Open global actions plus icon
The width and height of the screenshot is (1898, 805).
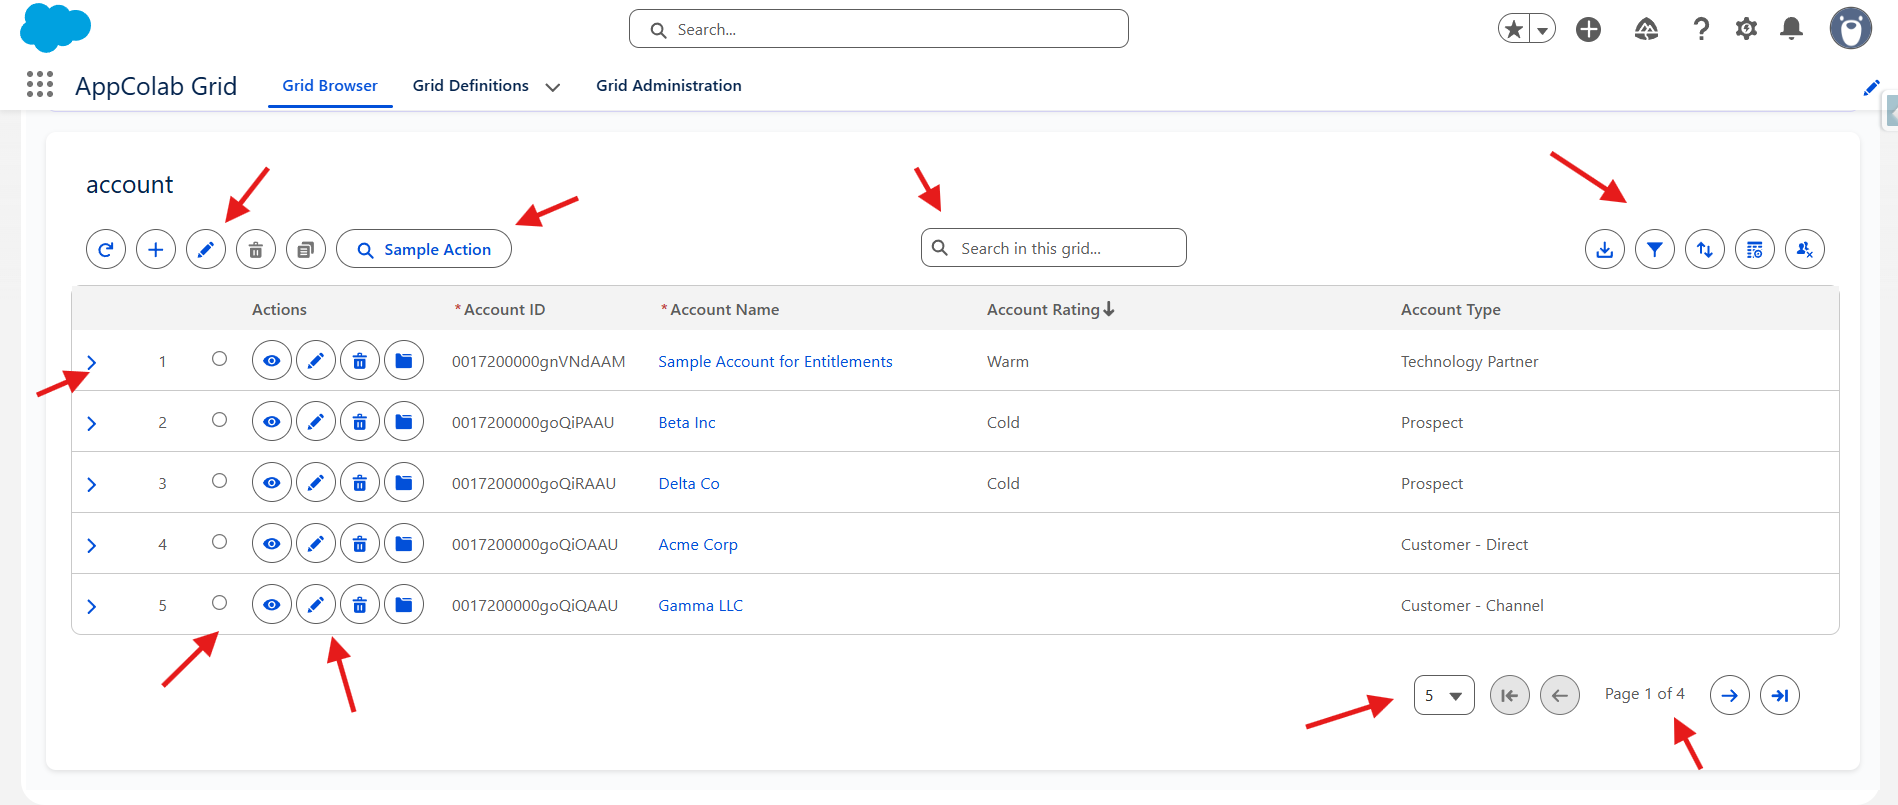click(1588, 29)
